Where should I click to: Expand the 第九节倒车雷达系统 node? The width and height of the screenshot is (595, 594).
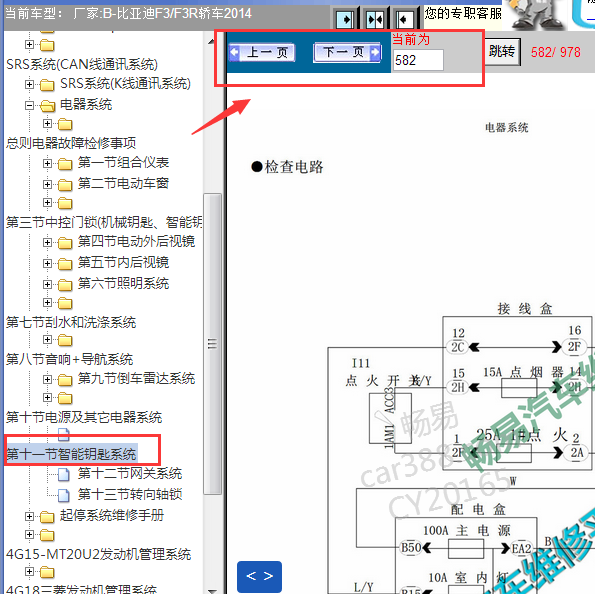[x=47, y=380]
